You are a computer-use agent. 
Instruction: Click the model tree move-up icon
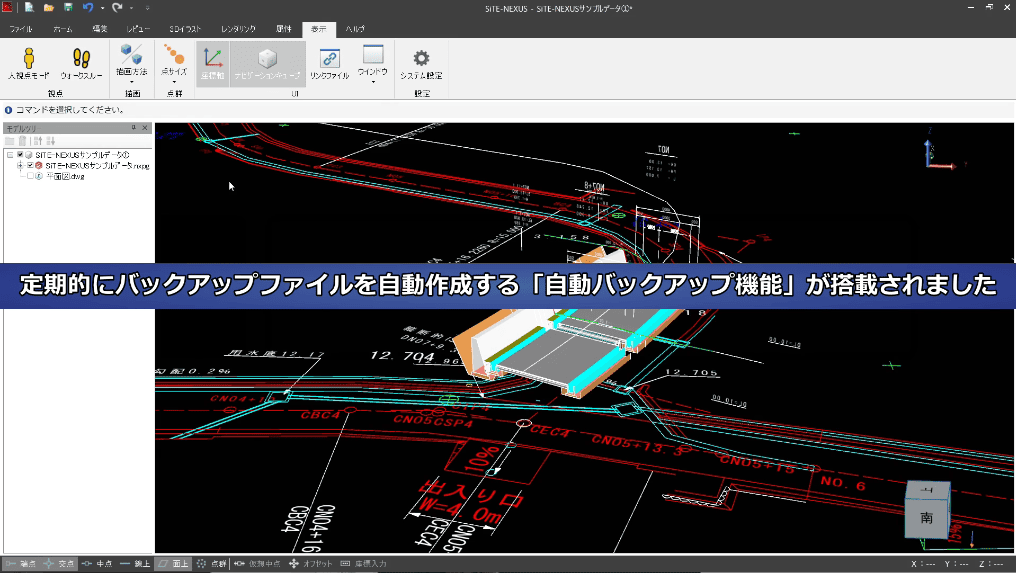[x=38, y=141]
